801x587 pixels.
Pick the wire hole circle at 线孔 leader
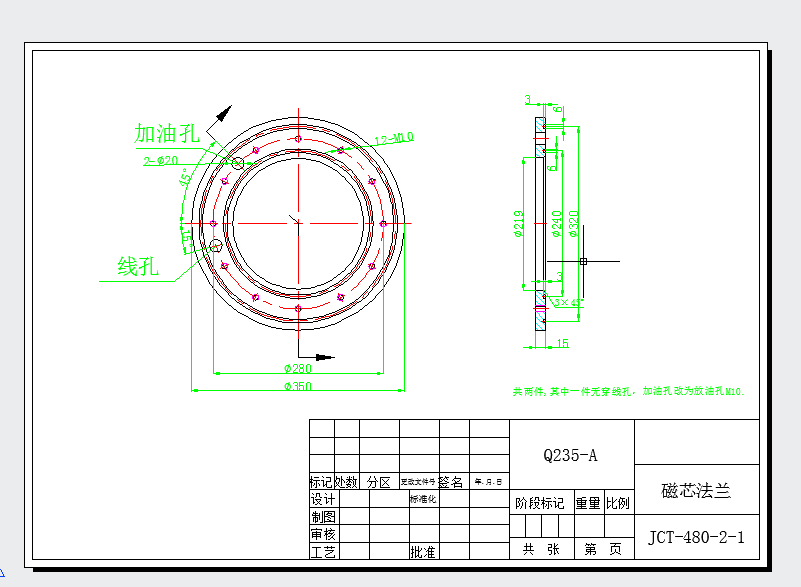216,246
